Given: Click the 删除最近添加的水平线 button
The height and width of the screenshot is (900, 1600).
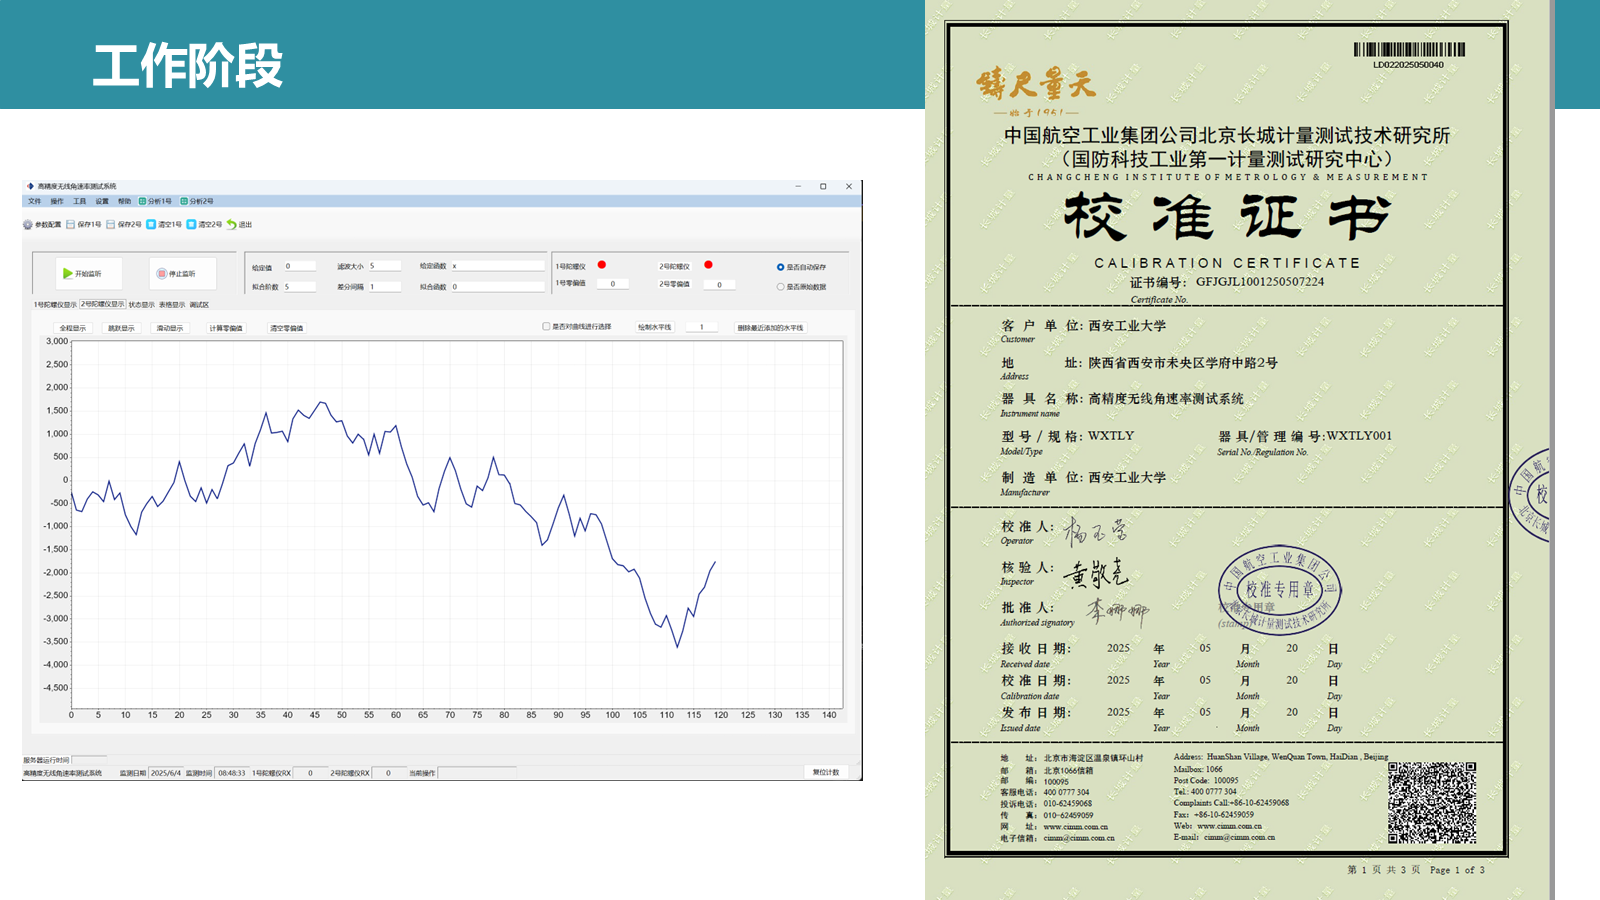Looking at the screenshot, I should [x=770, y=327].
